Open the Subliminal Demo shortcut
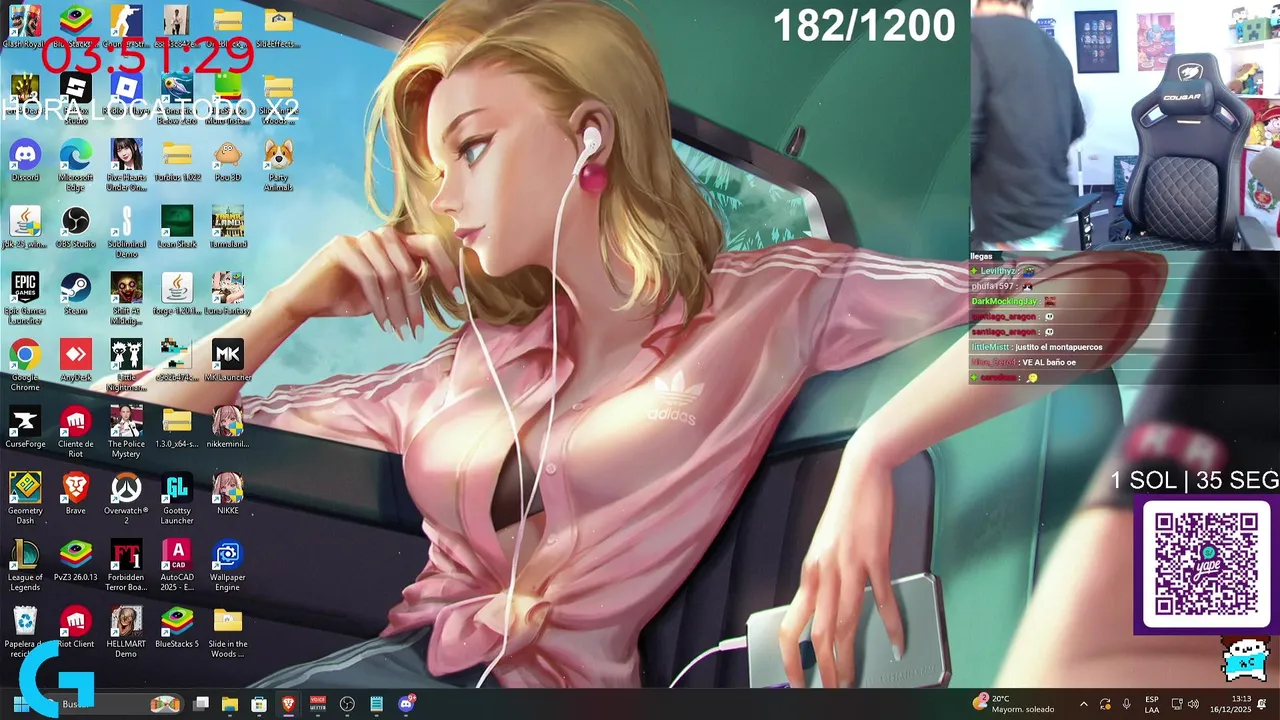 tap(126, 232)
